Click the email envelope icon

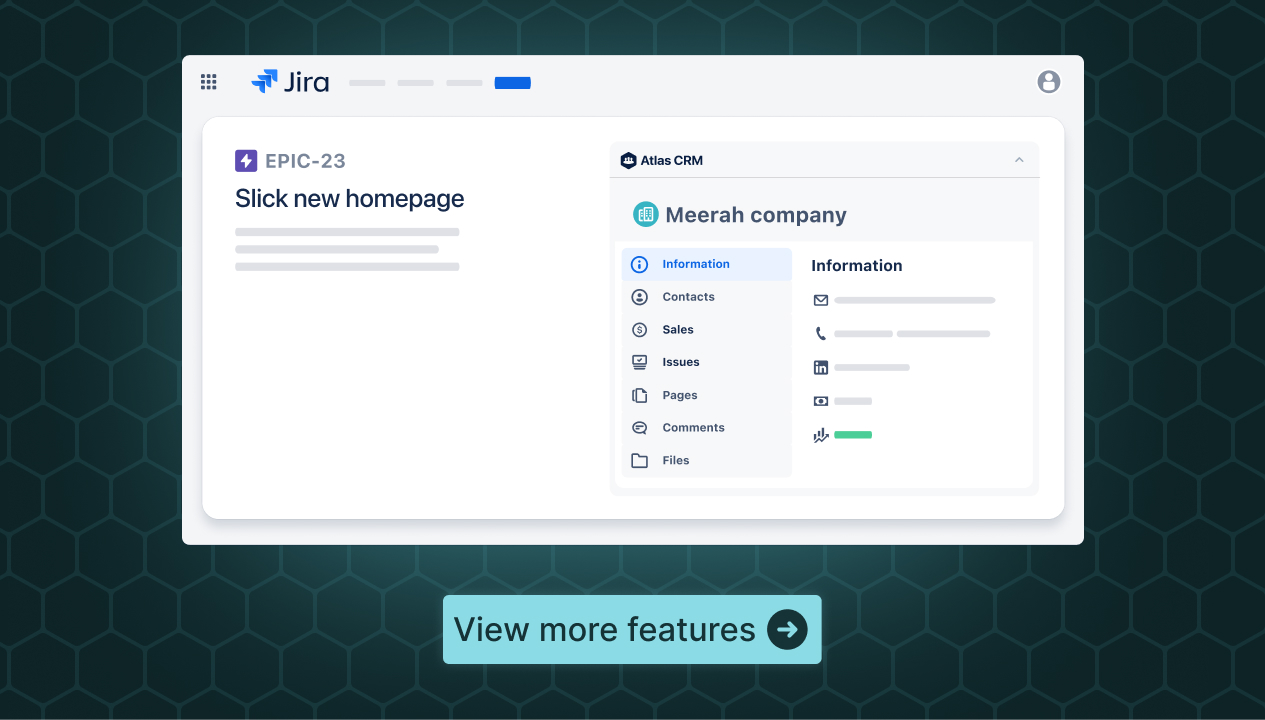coord(821,300)
